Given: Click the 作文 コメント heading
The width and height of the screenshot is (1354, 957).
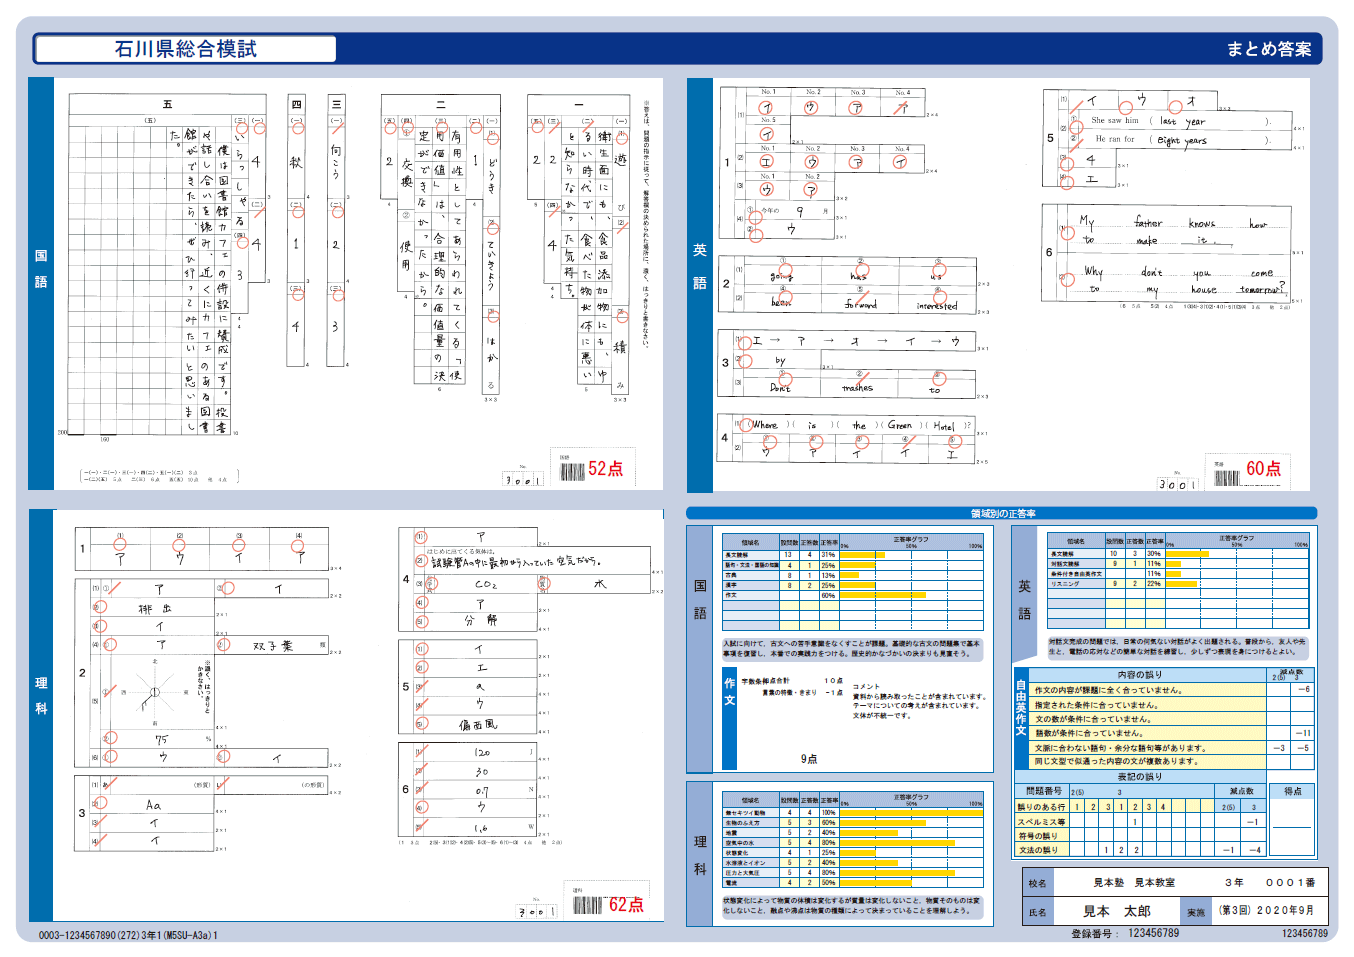Looking at the screenshot, I should (x=866, y=686).
